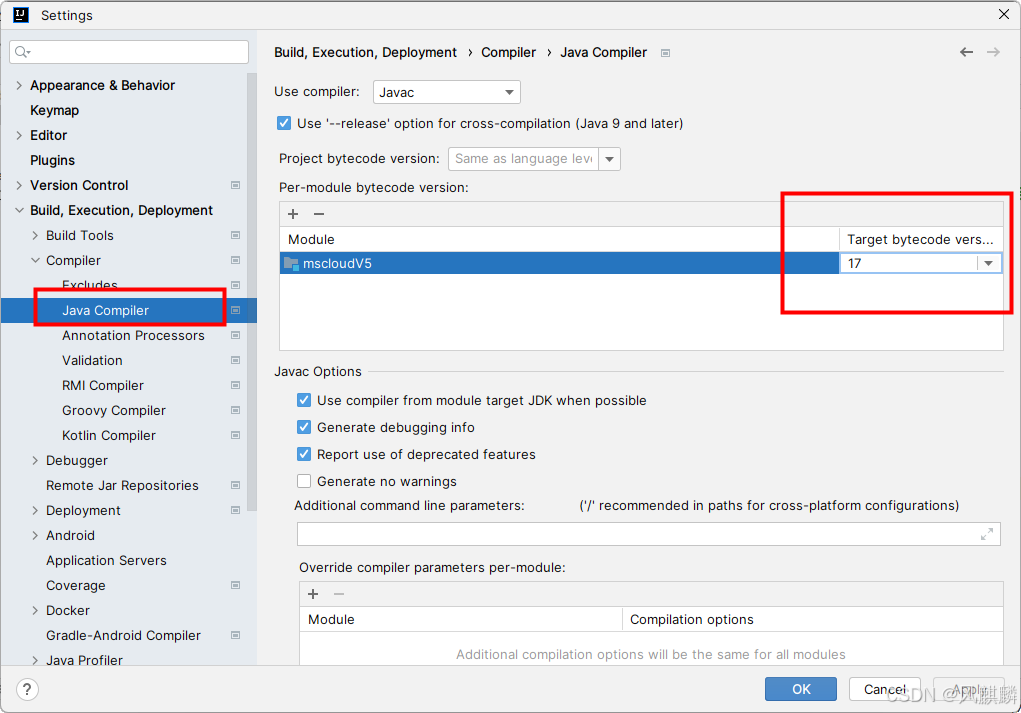The width and height of the screenshot is (1021, 713).
Task: Add override parameters with lower plus icon
Action: pyautogui.click(x=313, y=594)
